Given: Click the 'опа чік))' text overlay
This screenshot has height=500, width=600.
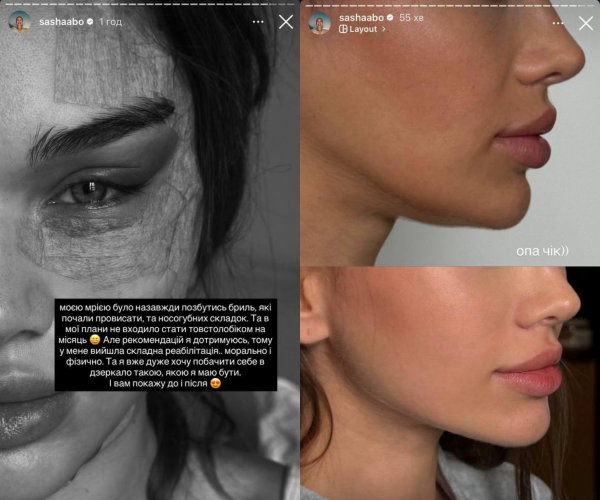Looking at the screenshot, I should [542, 251].
